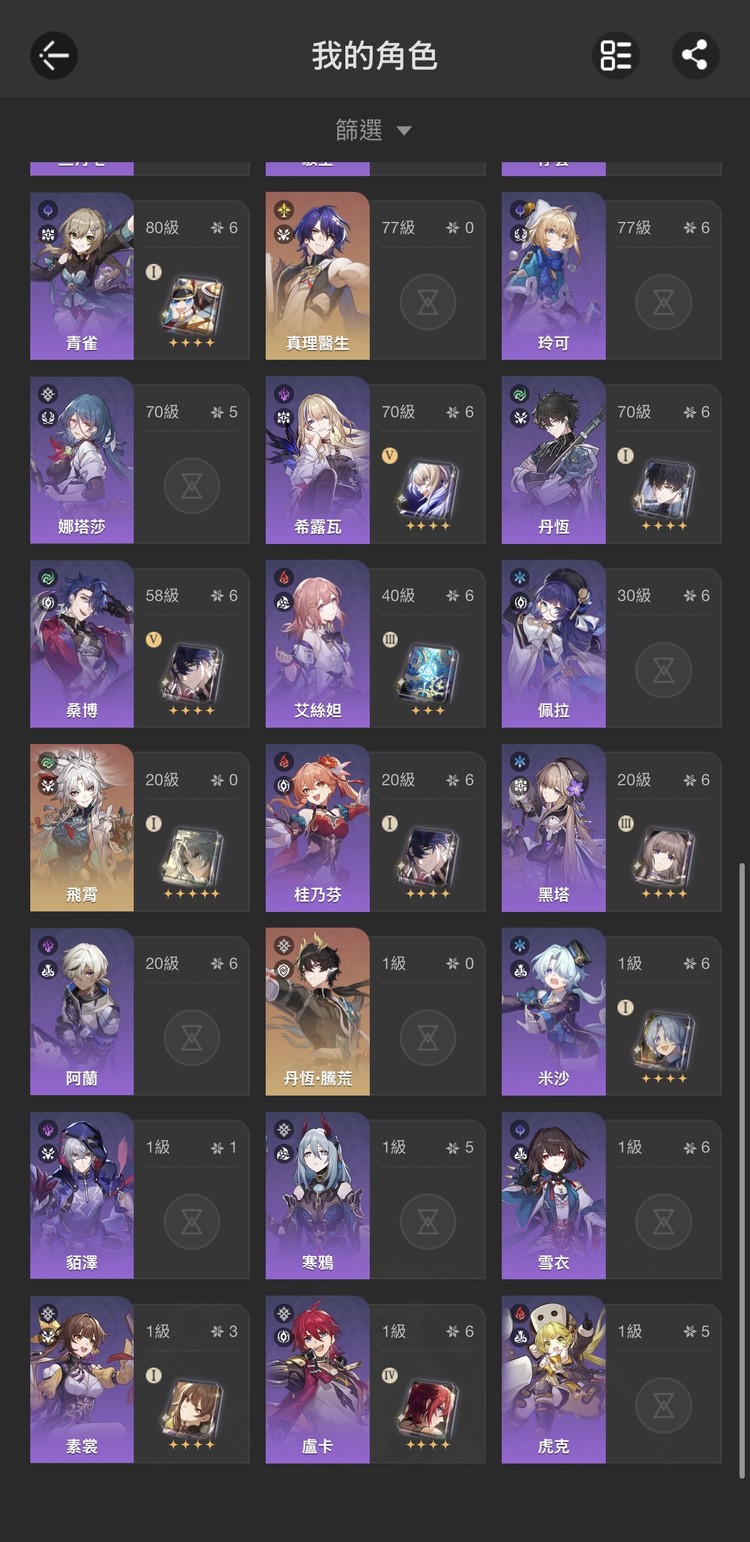
Task: Open 青雀's light cone icon
Action: (x=191, y=306)
